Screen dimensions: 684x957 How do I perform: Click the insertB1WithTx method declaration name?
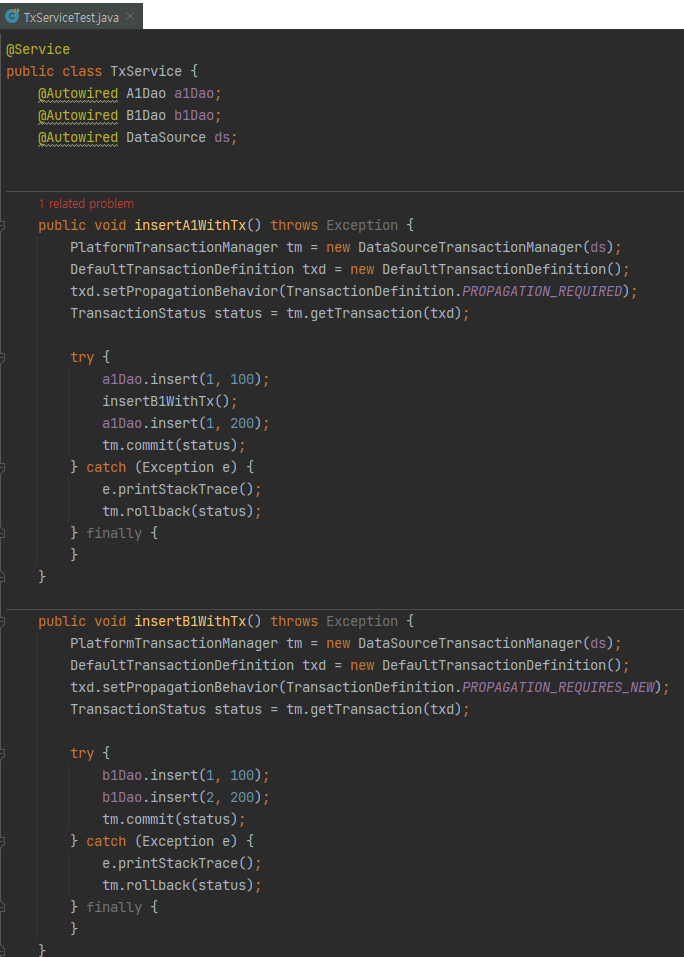coord(190,621)
